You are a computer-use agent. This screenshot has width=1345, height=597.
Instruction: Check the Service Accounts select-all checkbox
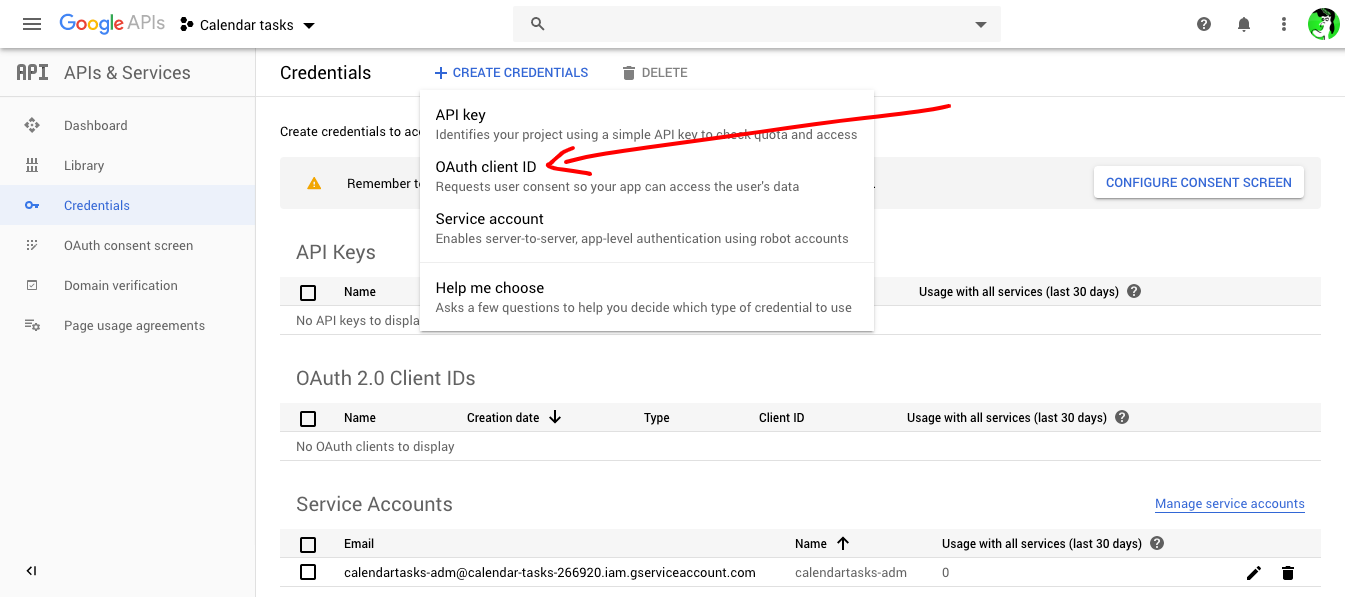[308, 544]
